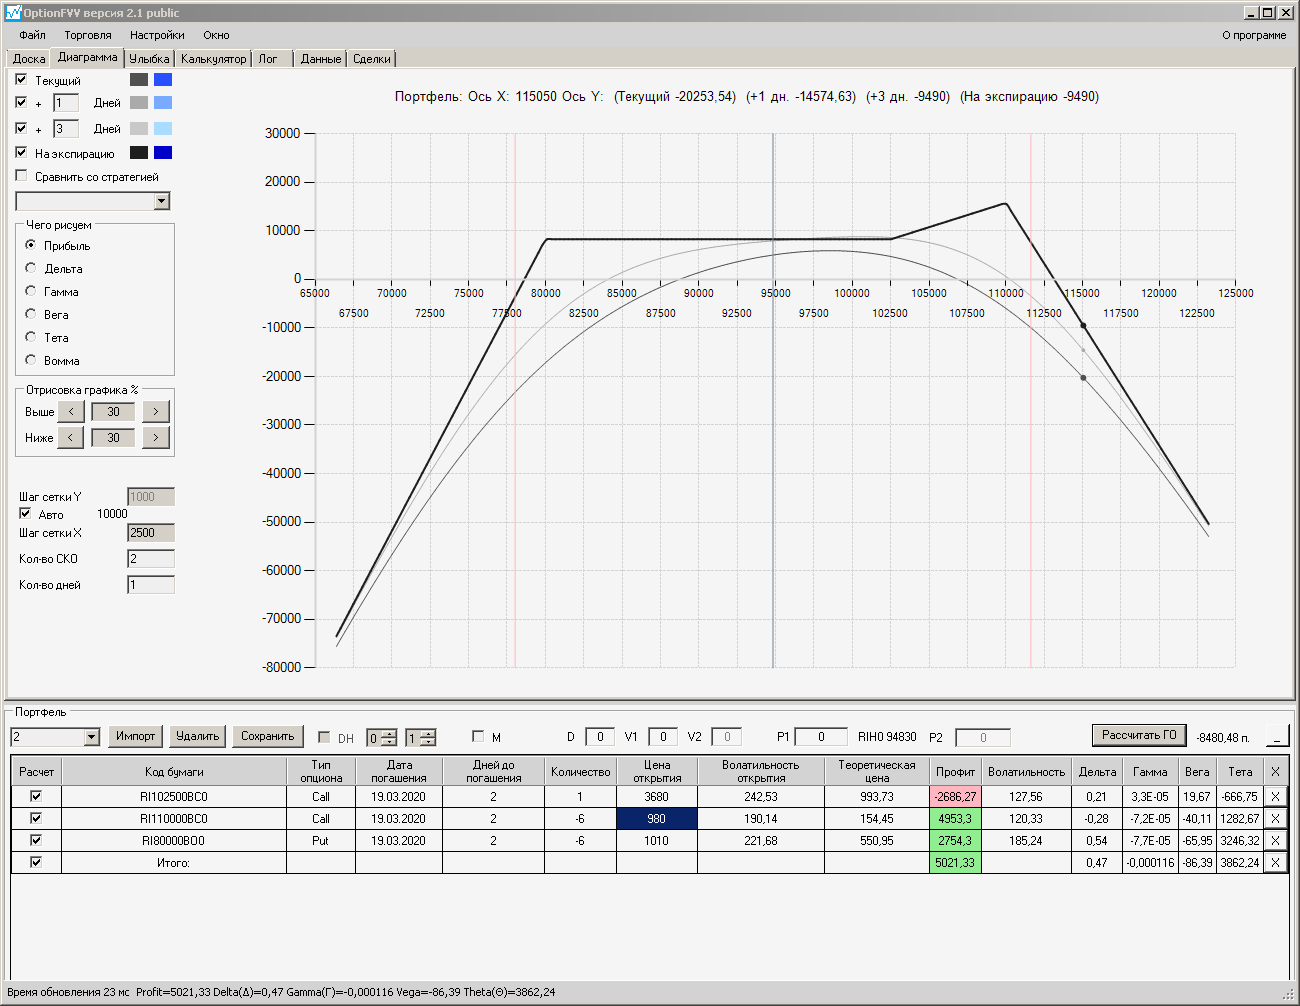This screenshot has width=1300, height=1006.
Task: Select the Прибыль radio option
Action: [31, 245]
